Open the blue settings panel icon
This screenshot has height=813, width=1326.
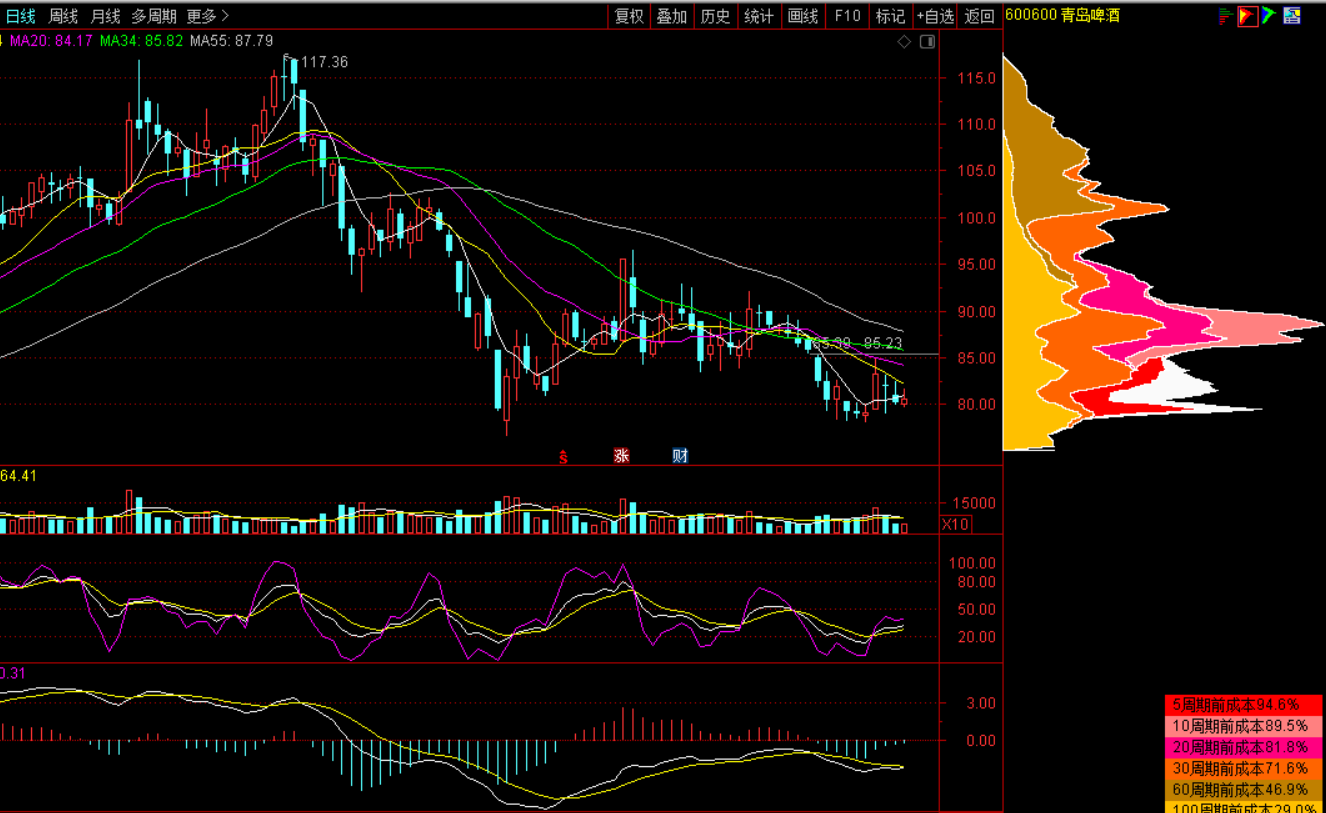pyautogui.click(x=1292, y=16)
